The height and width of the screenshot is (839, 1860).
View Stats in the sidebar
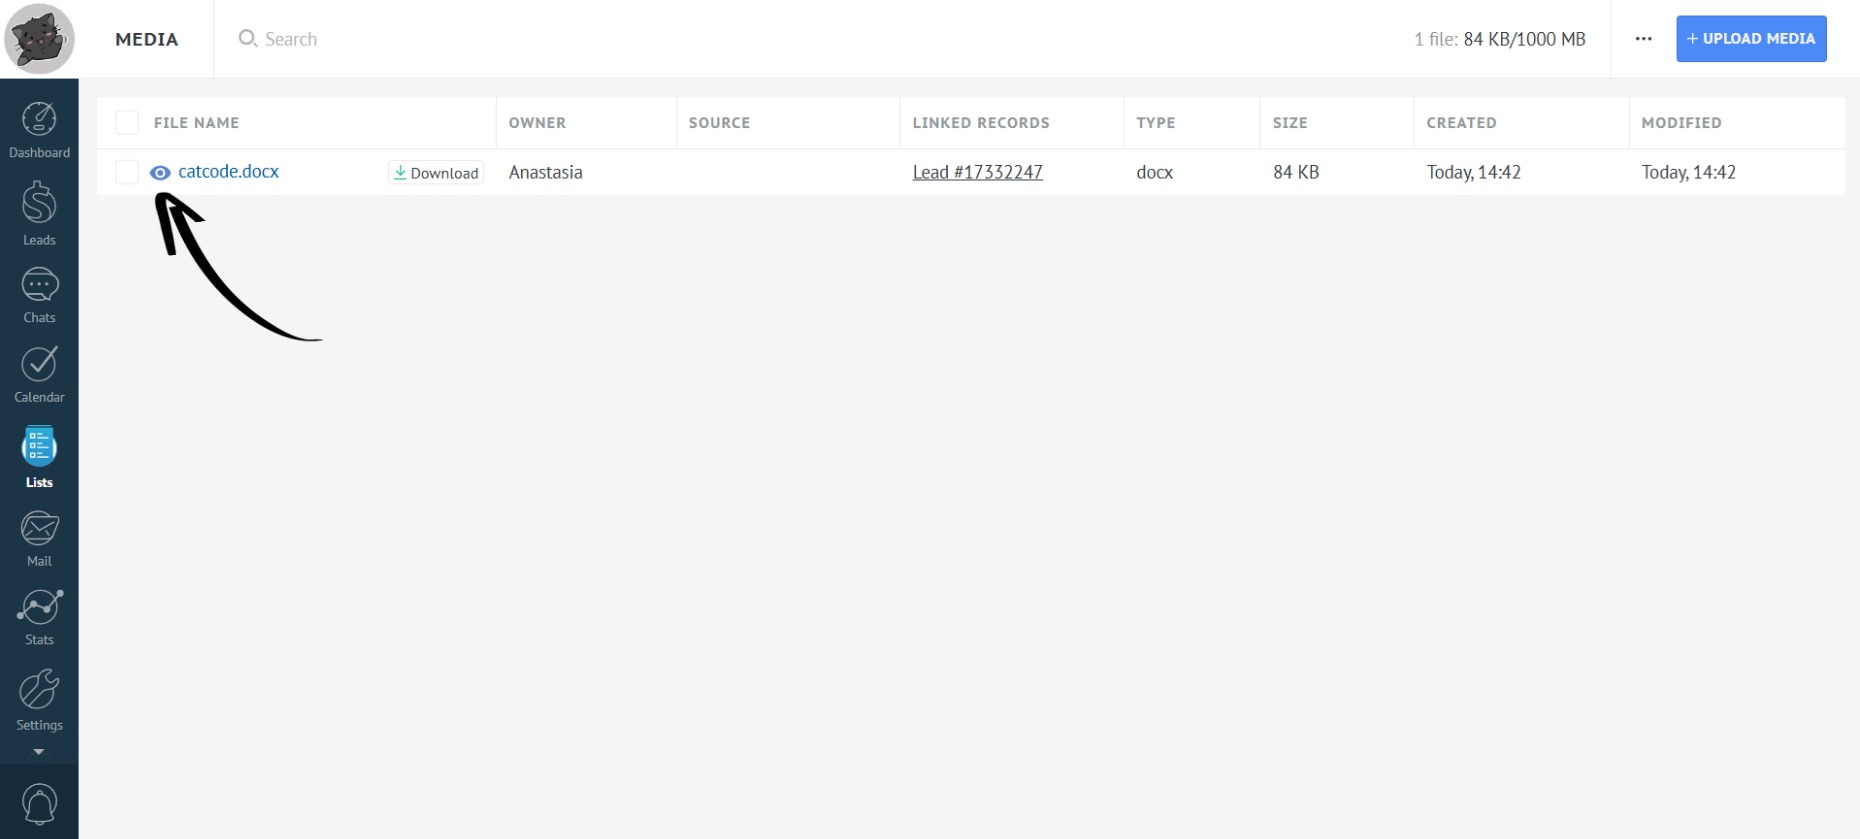(39, 616)
